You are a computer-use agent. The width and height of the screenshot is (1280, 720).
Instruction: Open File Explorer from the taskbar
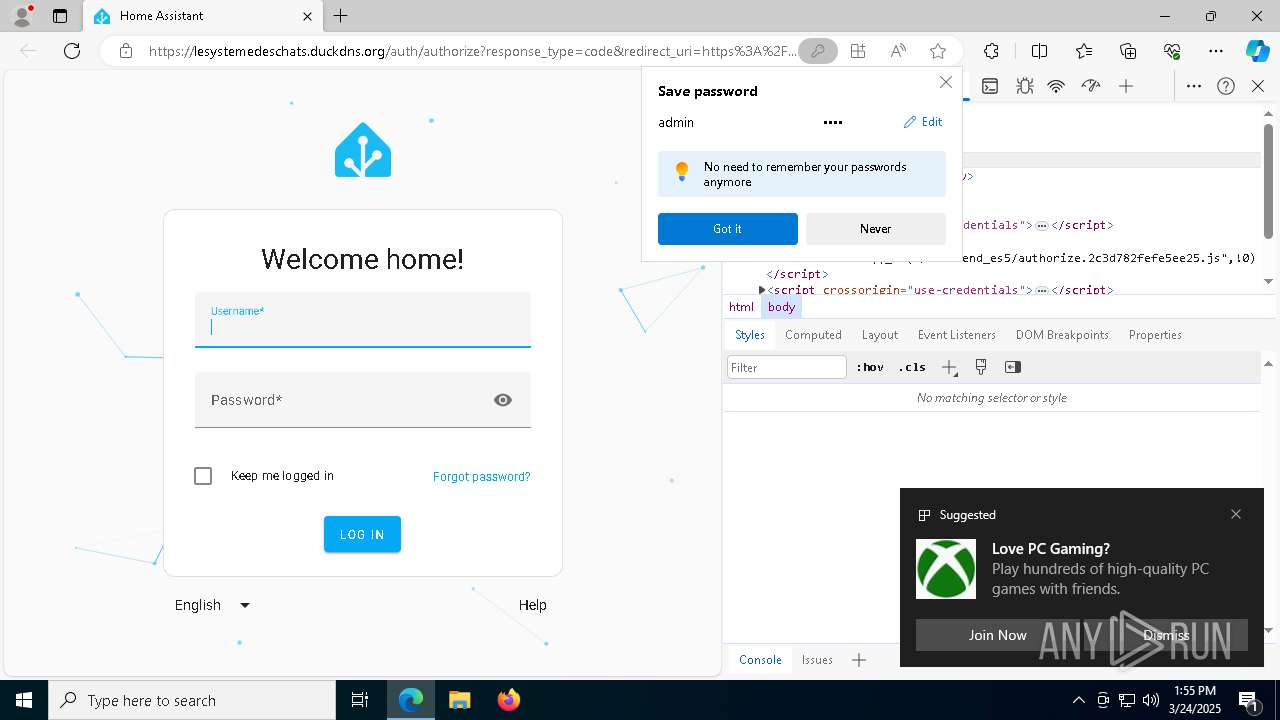click(x=460, y=700)
